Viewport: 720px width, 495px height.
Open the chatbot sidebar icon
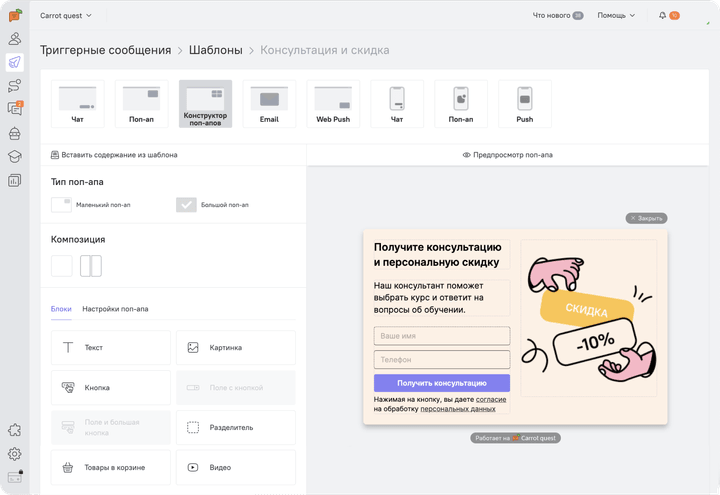tap(15, 134)
